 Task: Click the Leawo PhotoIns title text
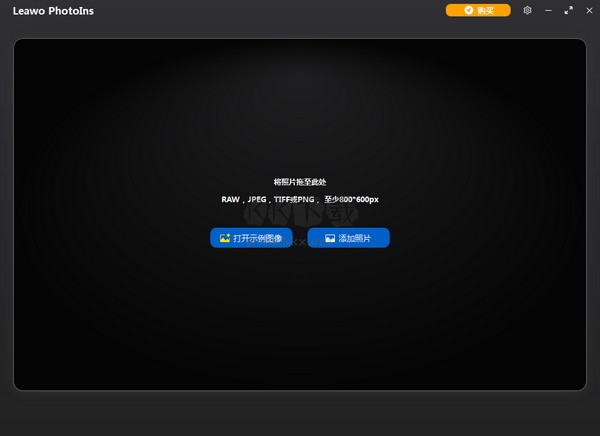53,11
